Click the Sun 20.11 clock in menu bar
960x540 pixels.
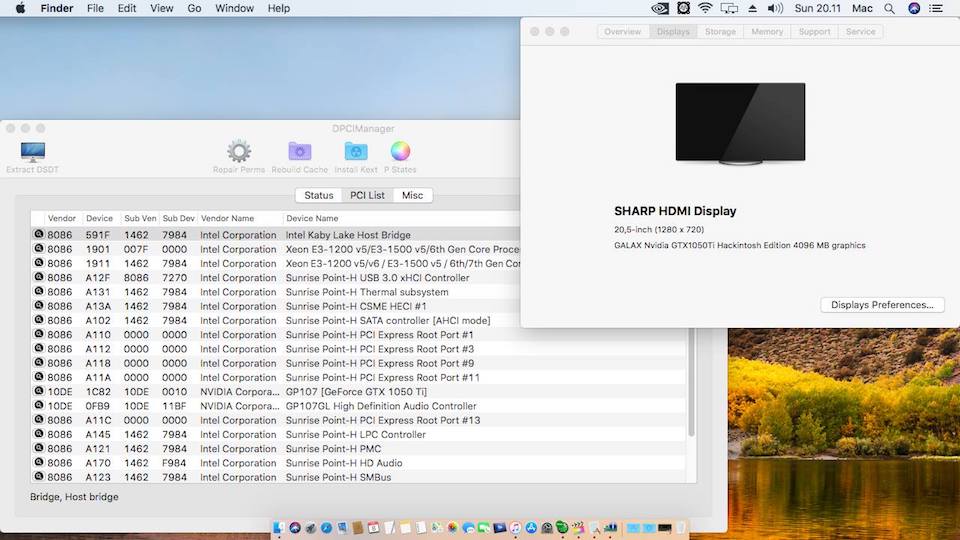[x=817, y=8]
